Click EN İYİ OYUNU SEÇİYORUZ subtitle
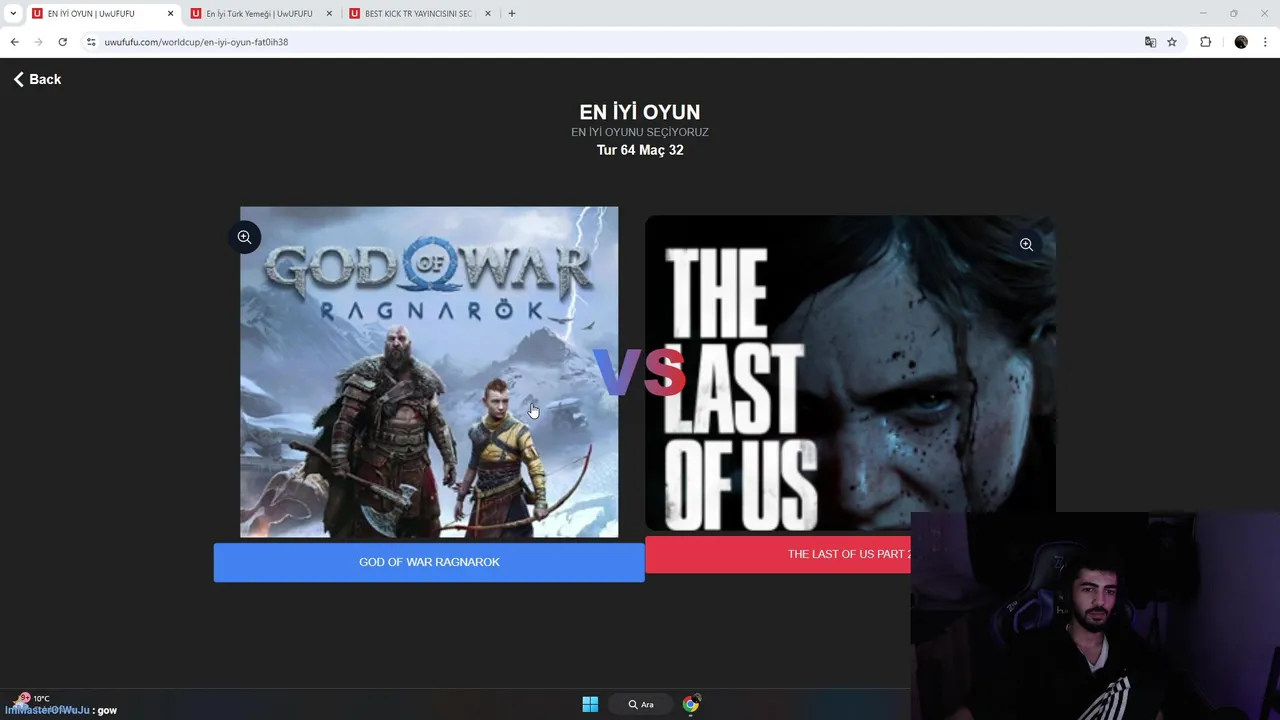This screenshot has width=1280, height=720. (640, 132)
